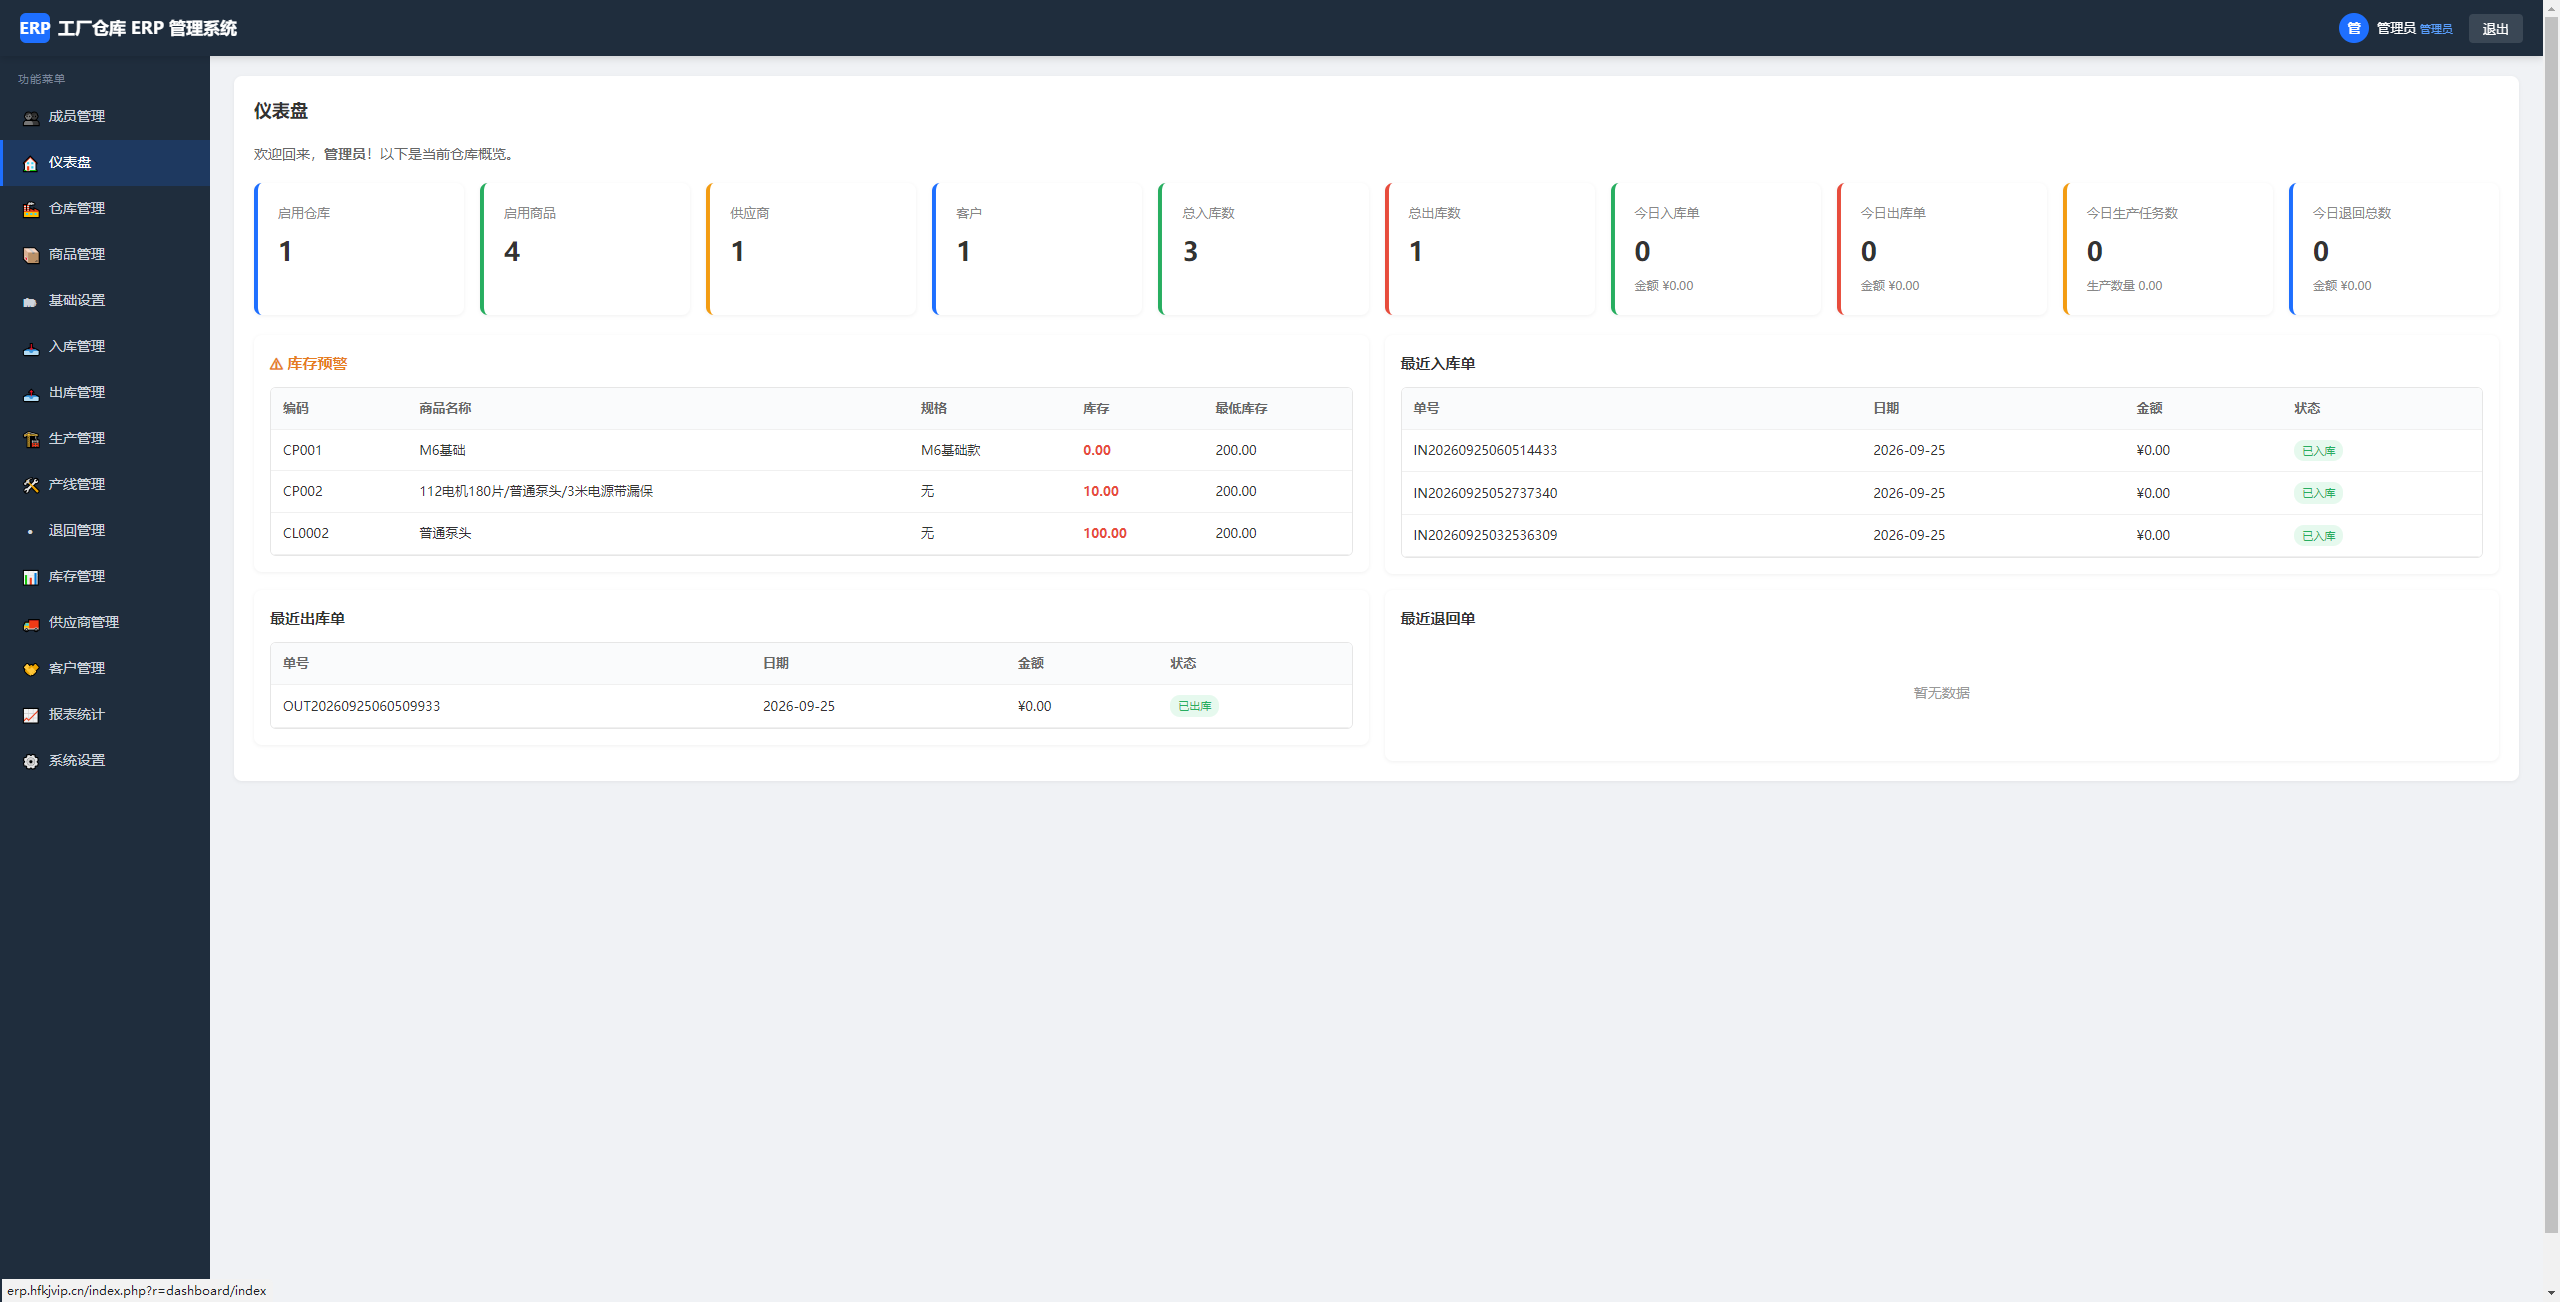Click the 暂无数据 placeholder text
The height and width of the screenshot is (1302, 2560).
[x=1941, y=693]
